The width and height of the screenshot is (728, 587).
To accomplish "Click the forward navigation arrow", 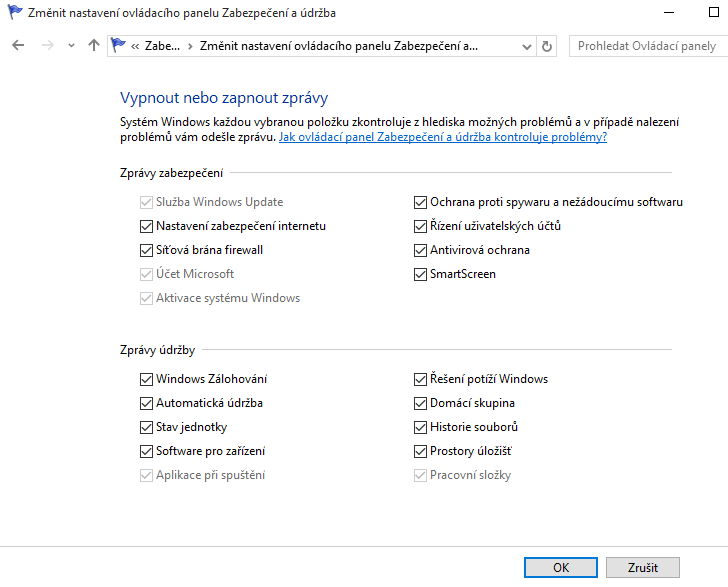I will [x=47, y=46].
